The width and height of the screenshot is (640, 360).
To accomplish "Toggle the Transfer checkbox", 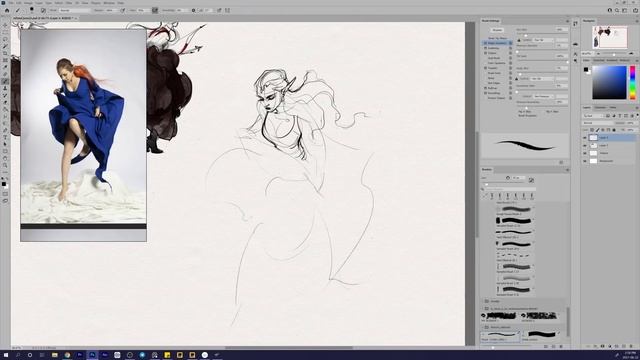I will coord(486,68).
